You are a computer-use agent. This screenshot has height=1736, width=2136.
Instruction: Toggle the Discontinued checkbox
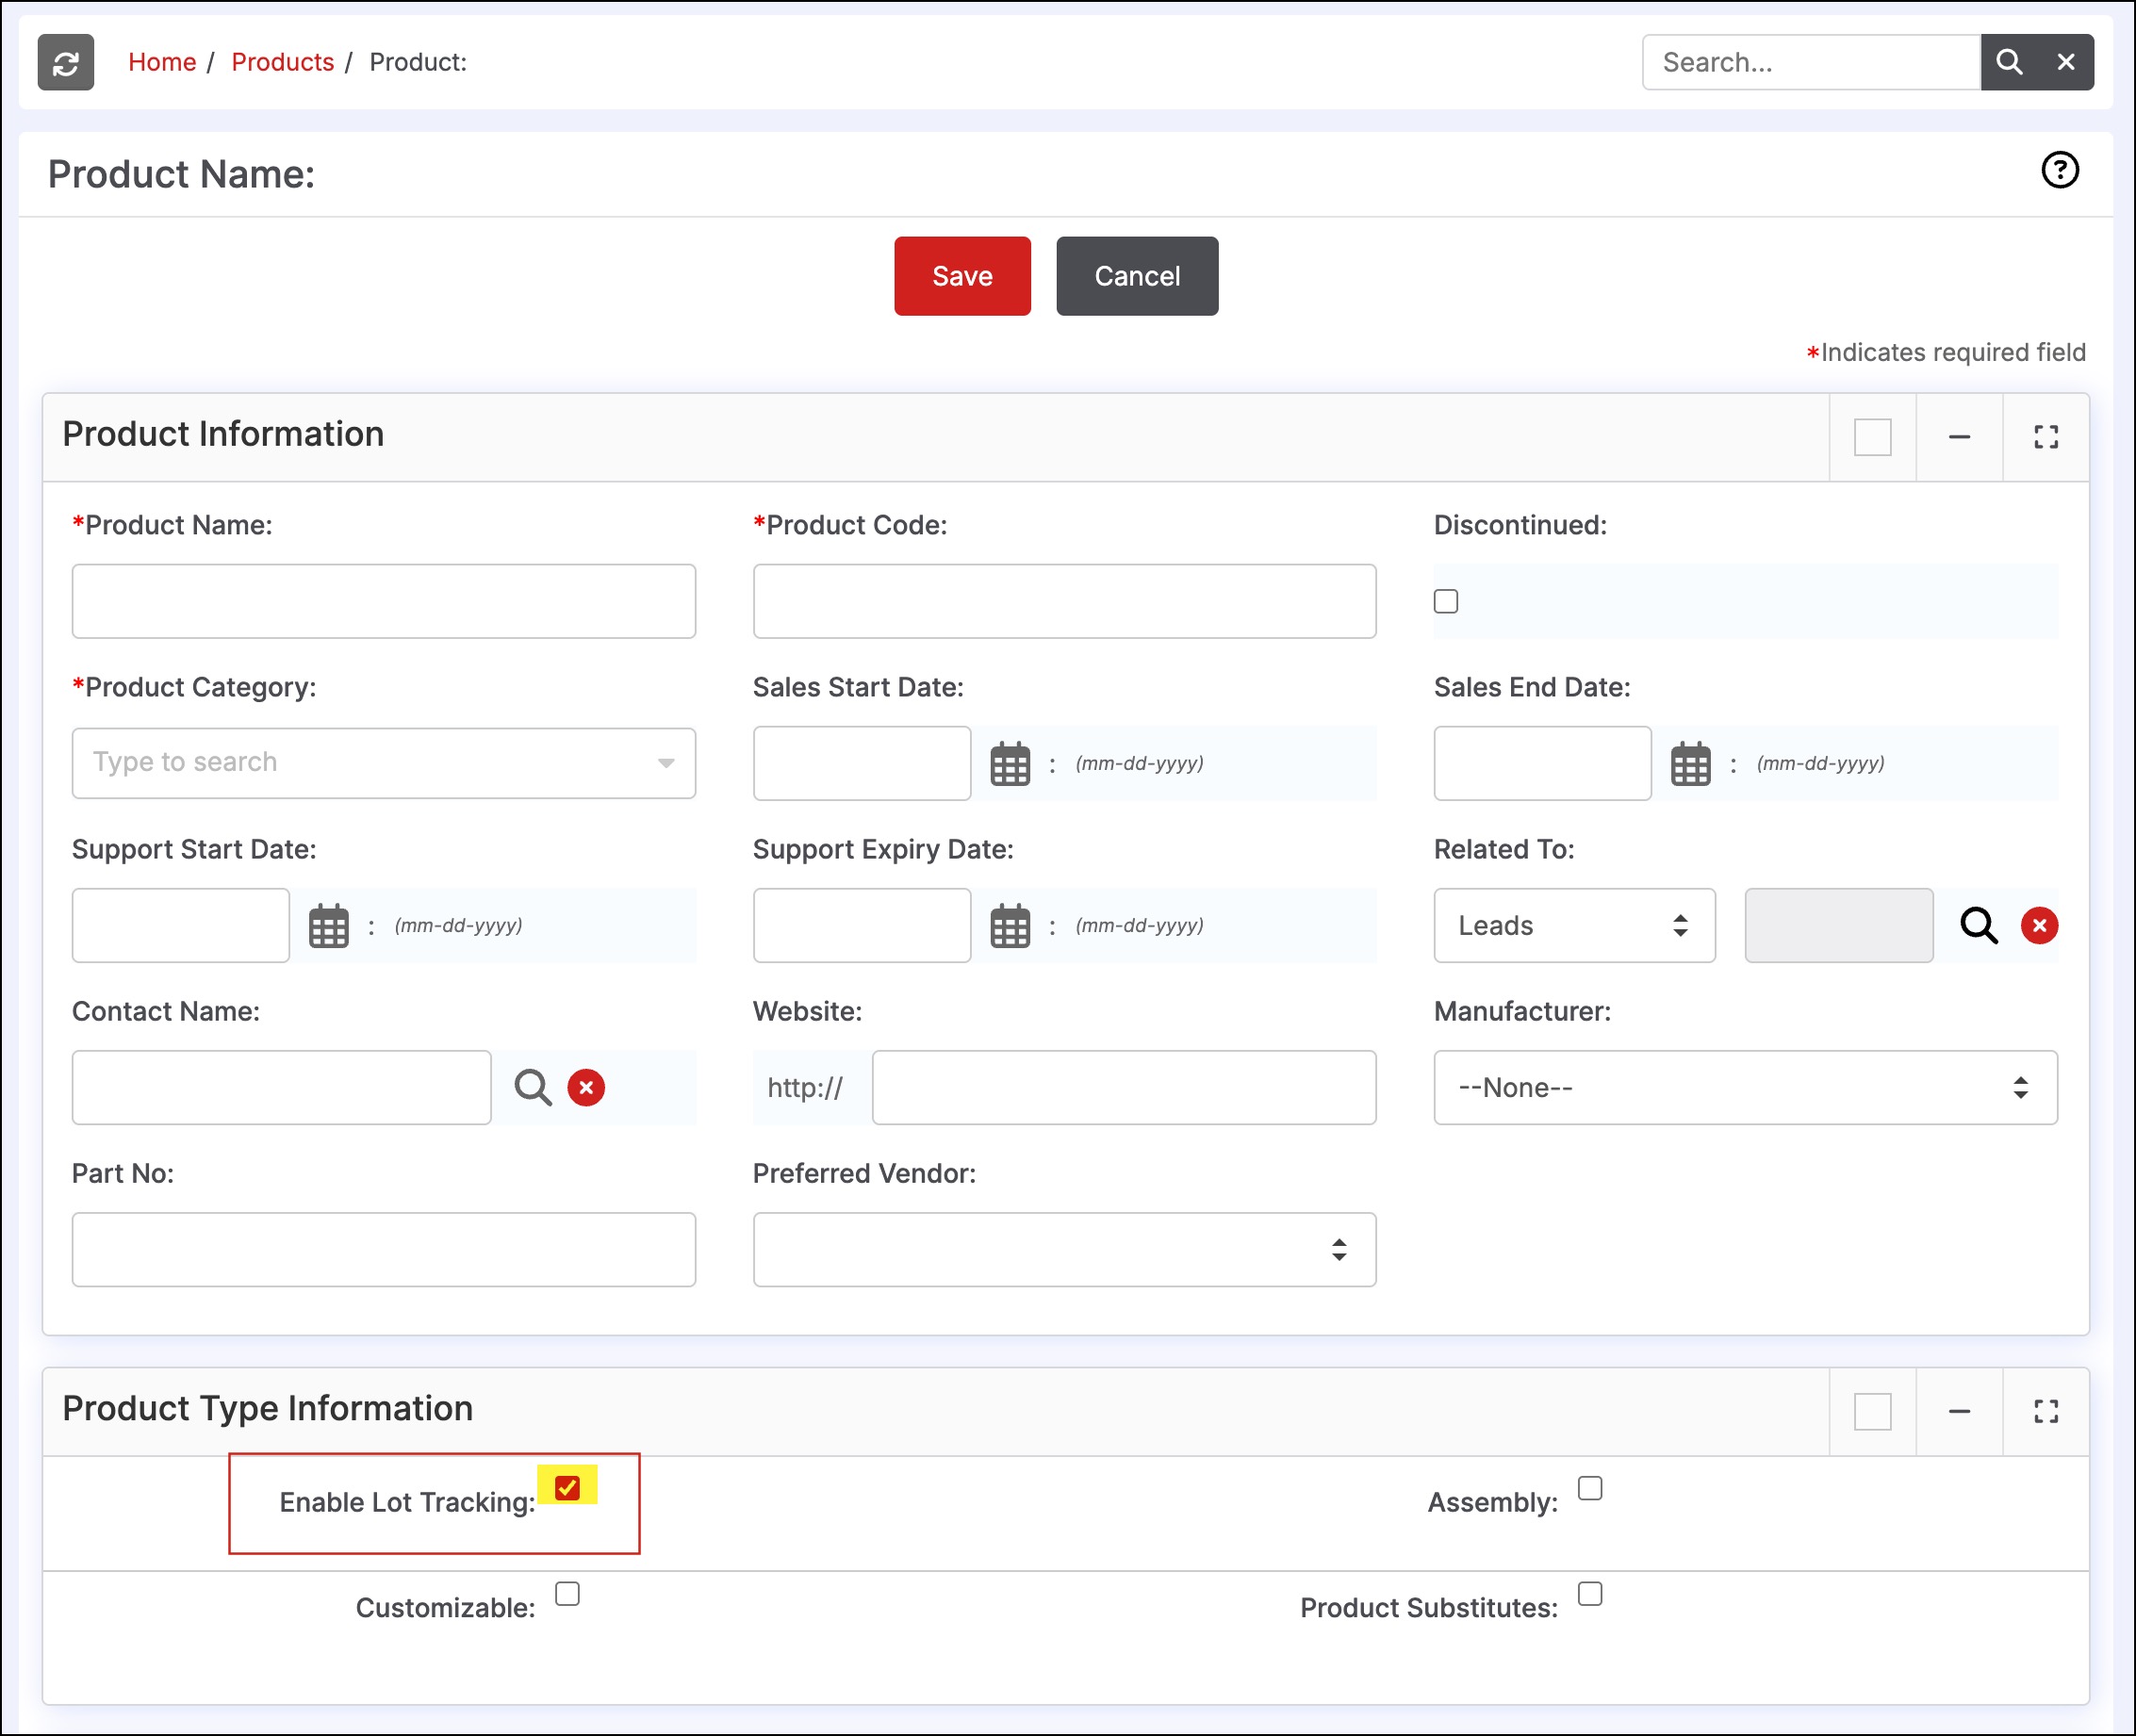coord(1446,601)
